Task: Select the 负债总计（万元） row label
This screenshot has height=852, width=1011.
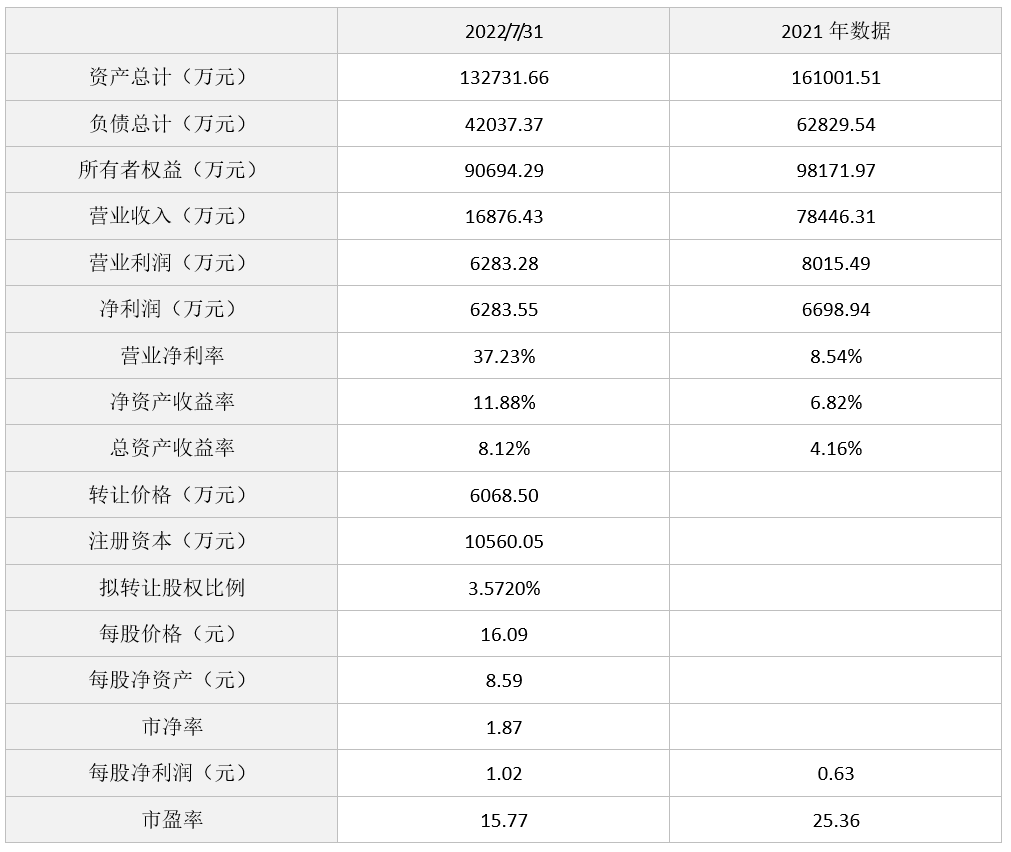Action: 171,124
